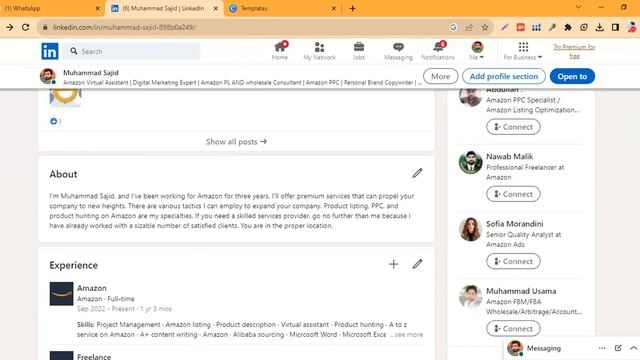Image resolution: width=640 pixels, height=360 pixels.
Task: Connect with Muhammad Usama
Action: (x=513, y=329)
